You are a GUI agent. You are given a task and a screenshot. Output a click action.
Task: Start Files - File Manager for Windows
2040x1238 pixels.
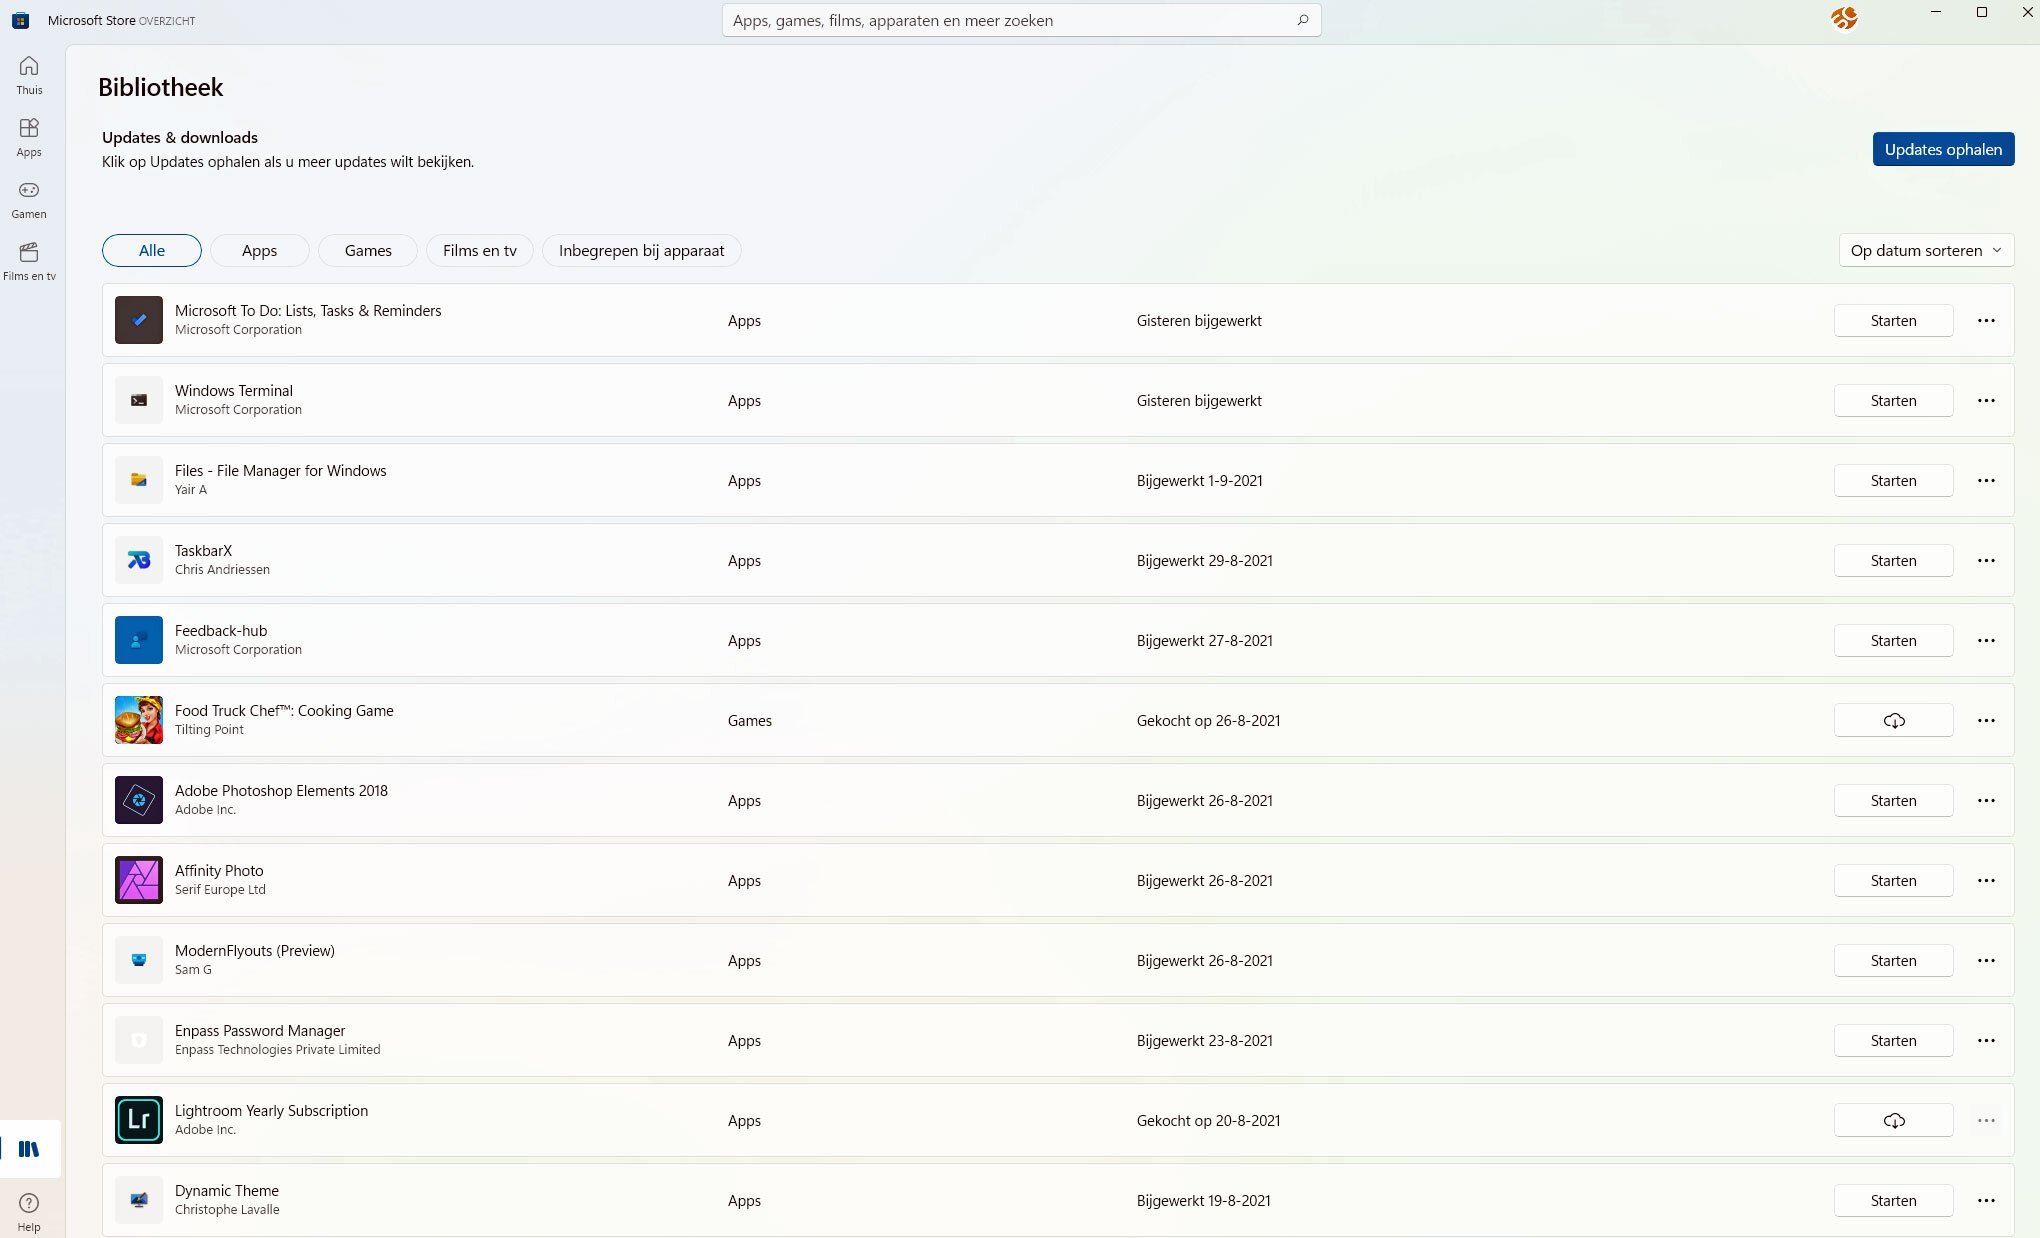point(1893,480)
